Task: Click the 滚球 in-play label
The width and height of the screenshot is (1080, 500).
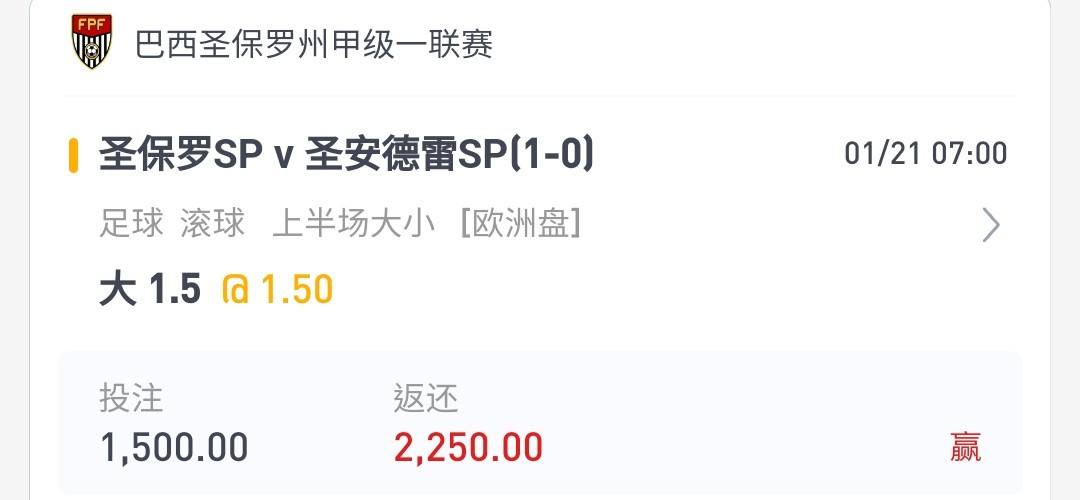Action: click(x=213, y=224)
